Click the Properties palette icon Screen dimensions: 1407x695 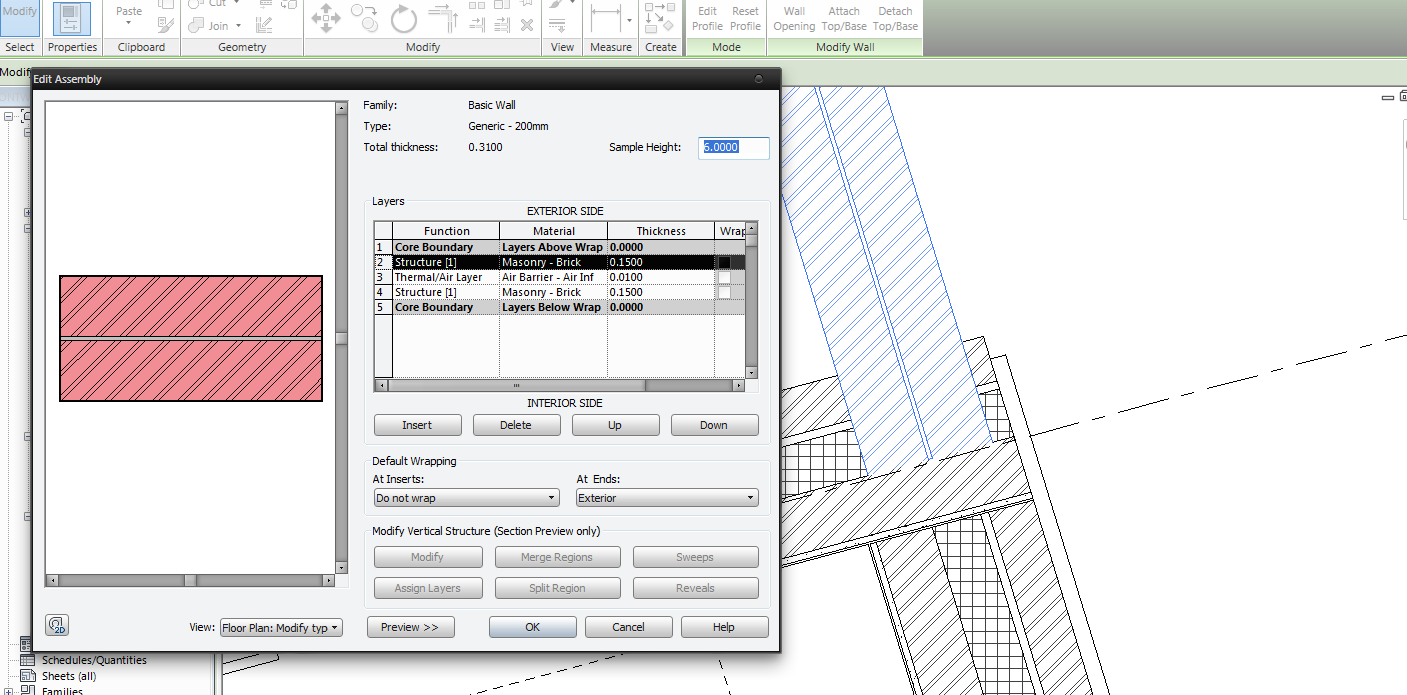[x=72, y=18]
